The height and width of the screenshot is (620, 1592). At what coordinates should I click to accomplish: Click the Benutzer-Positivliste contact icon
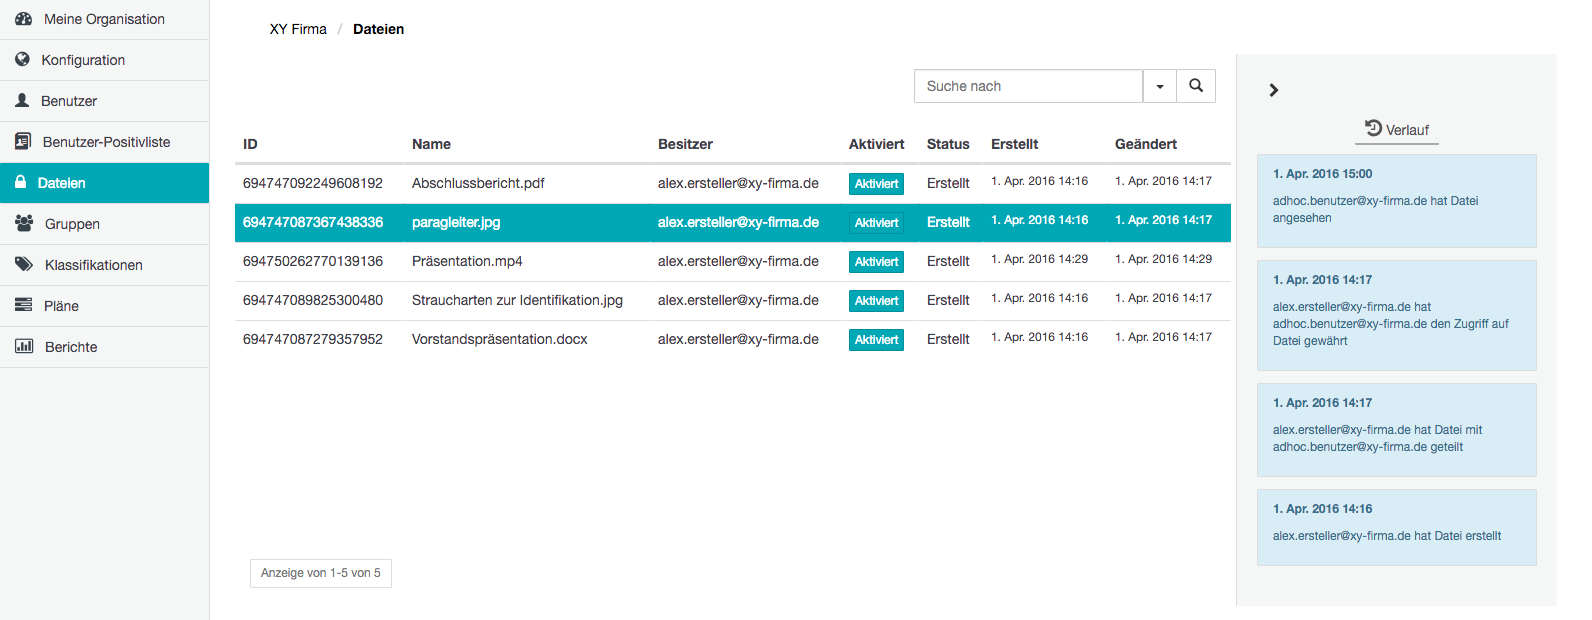click(x=23, y=142)
